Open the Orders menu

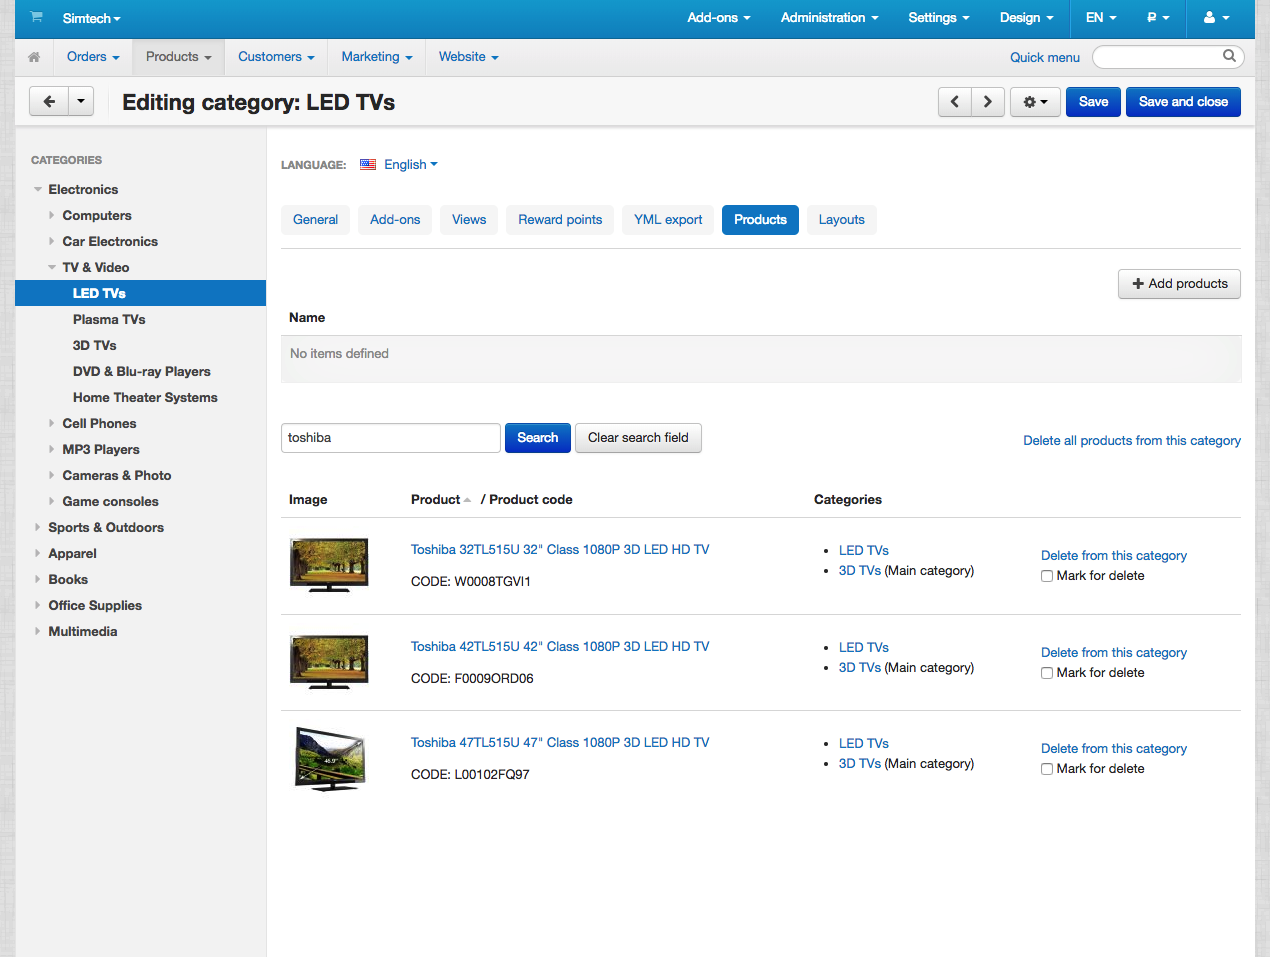[93, 57]
